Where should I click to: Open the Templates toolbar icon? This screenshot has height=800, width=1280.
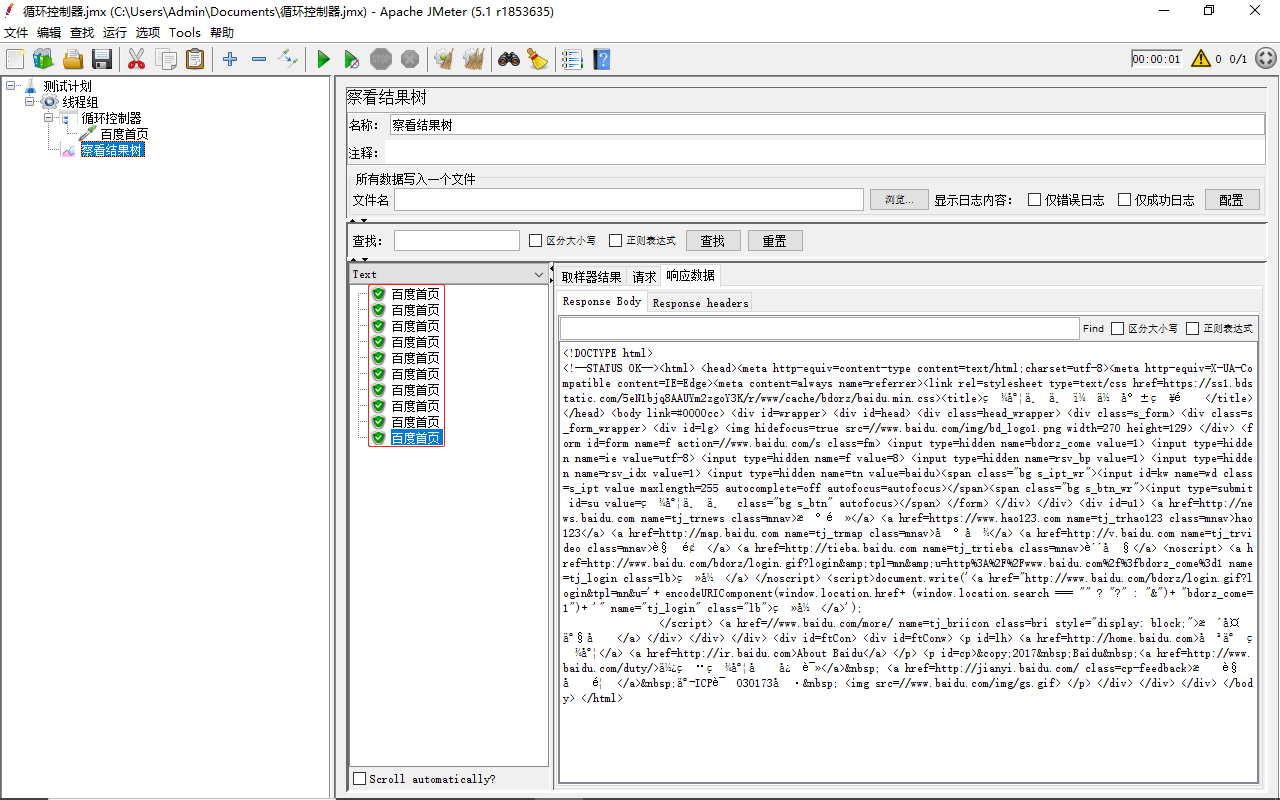[43, 59]
